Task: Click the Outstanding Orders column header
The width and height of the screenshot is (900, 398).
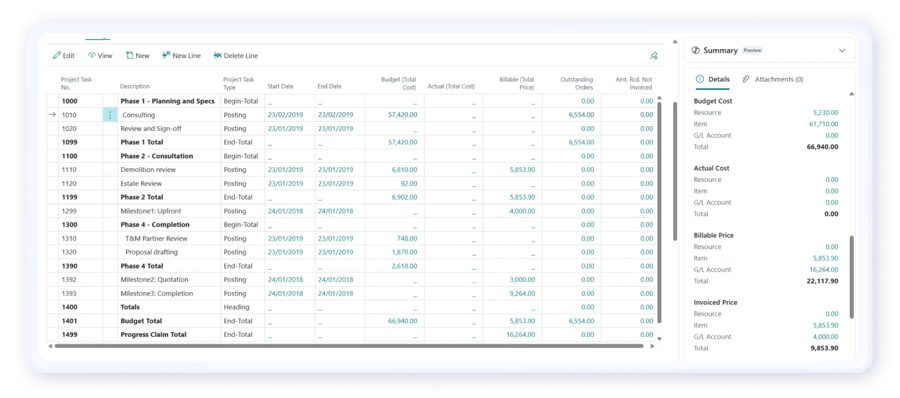Action: pyautogui.click(x=577, y=83)
